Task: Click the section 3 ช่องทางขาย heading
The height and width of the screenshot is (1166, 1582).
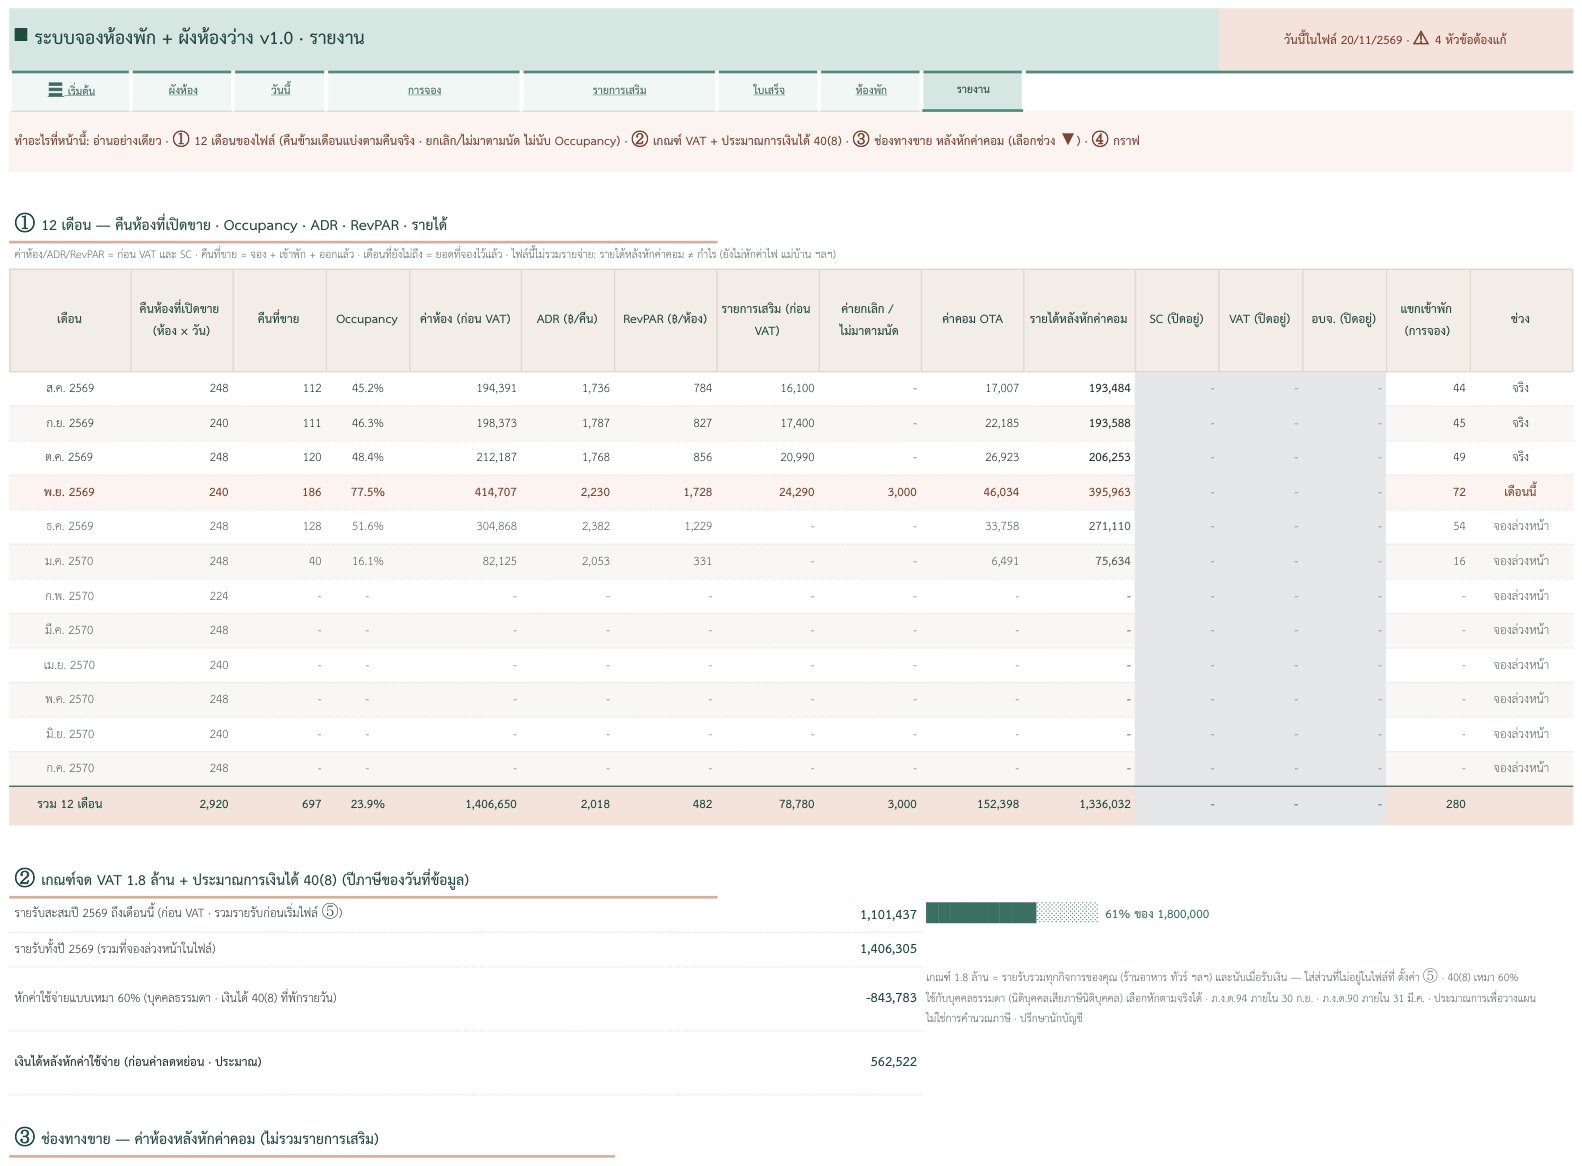Action: 197,1138
